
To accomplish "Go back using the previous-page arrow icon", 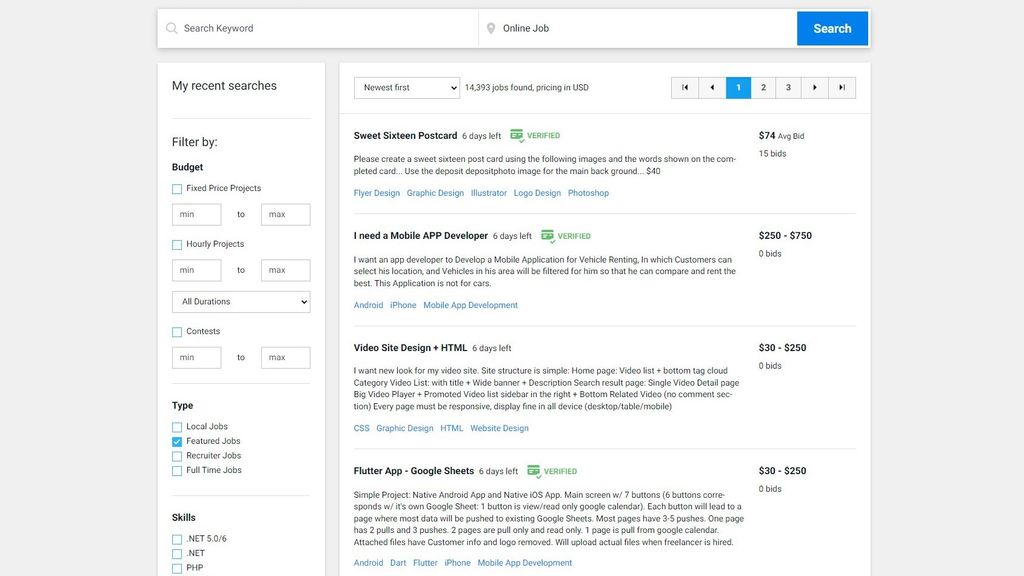I will pos(711,87).
